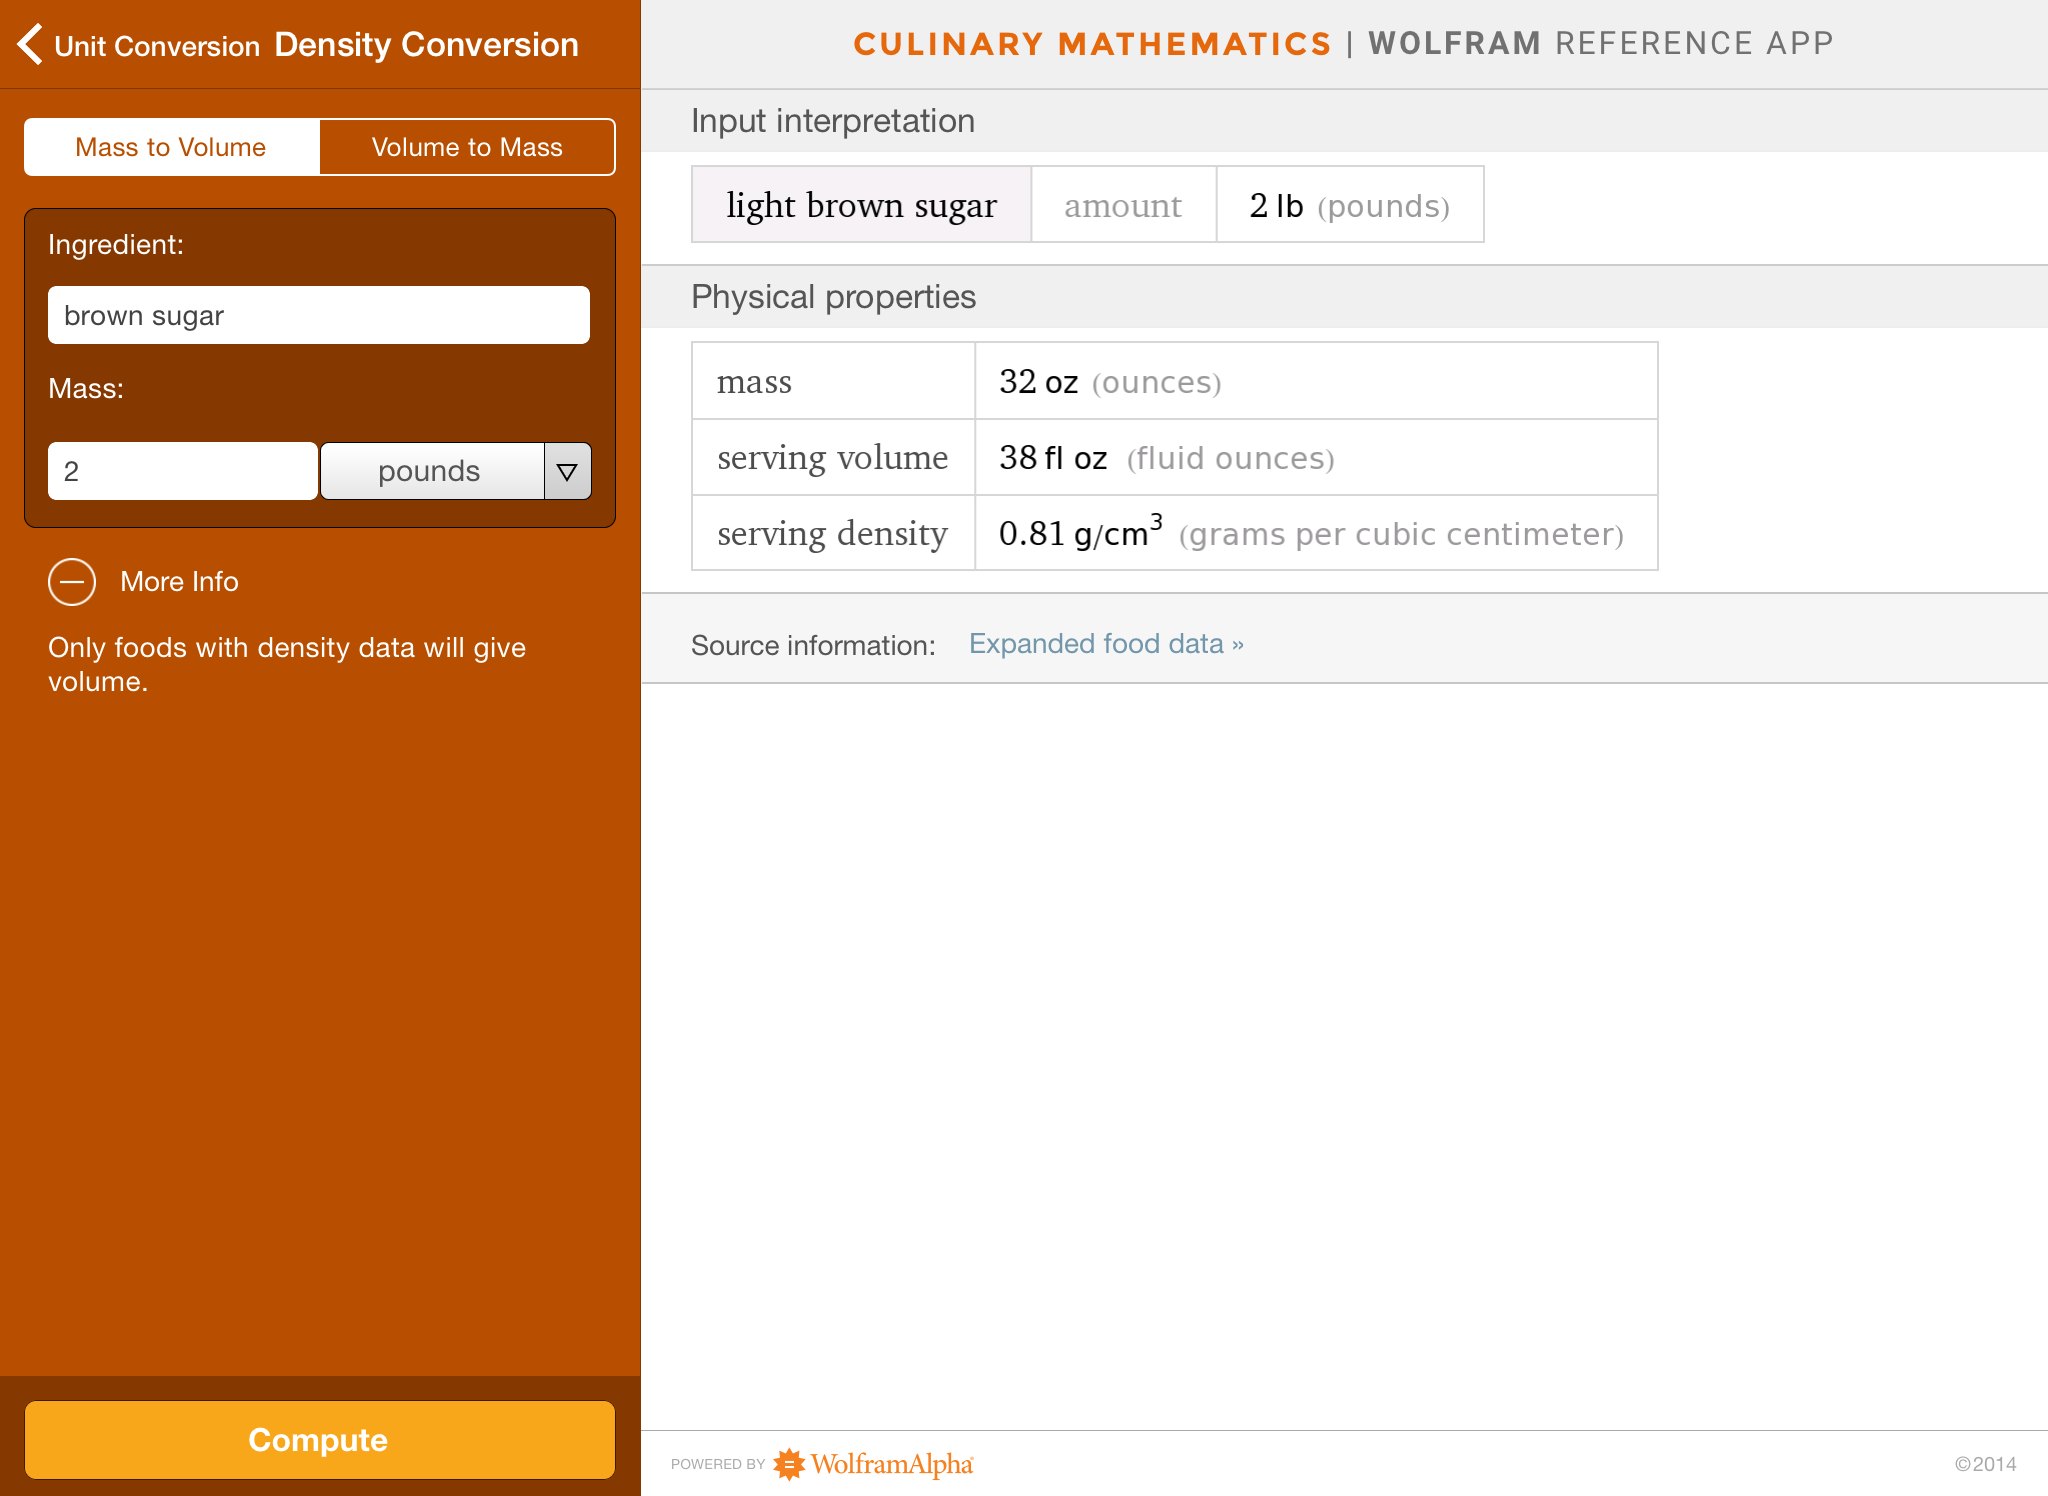2048x1496 pixels.
Task: Open Expanded food data link
Action: [1106, 644]
